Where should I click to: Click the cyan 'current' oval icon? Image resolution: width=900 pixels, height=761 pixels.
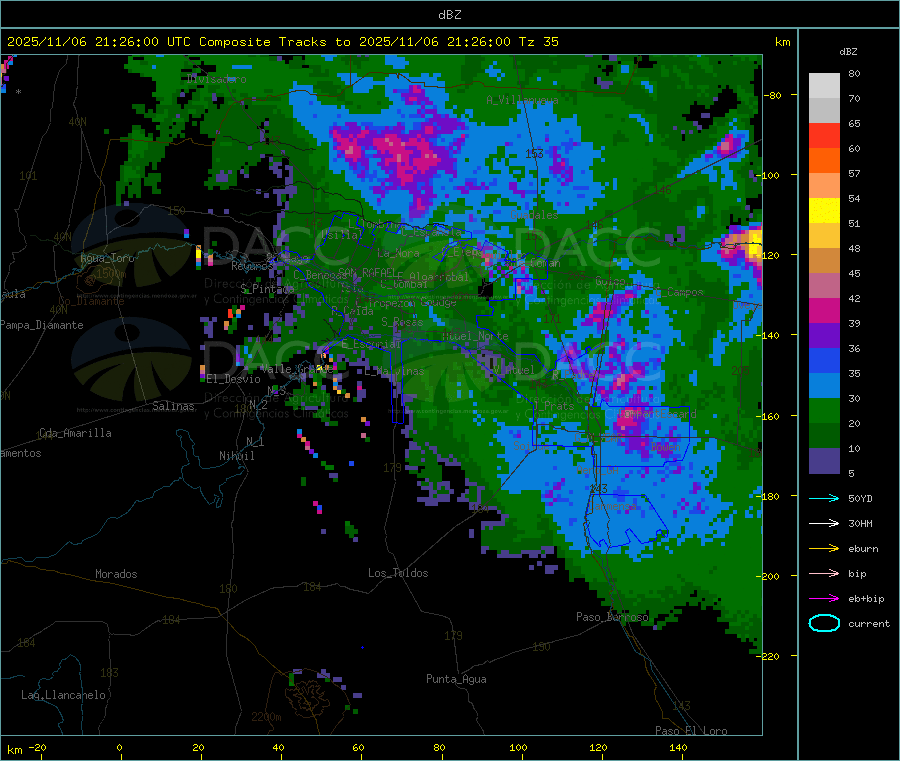pyautogui.click(x=824, y=623)
